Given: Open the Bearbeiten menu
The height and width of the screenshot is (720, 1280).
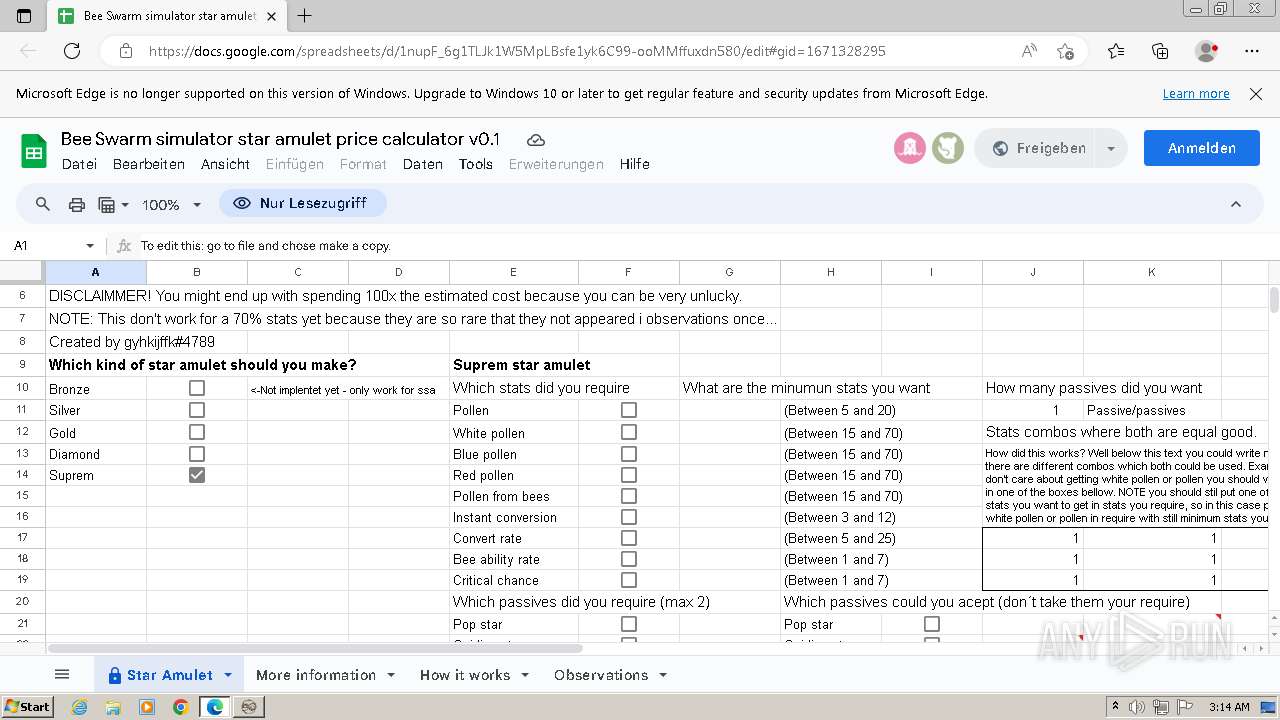Looking at the screenshot, I should point(148,164).
